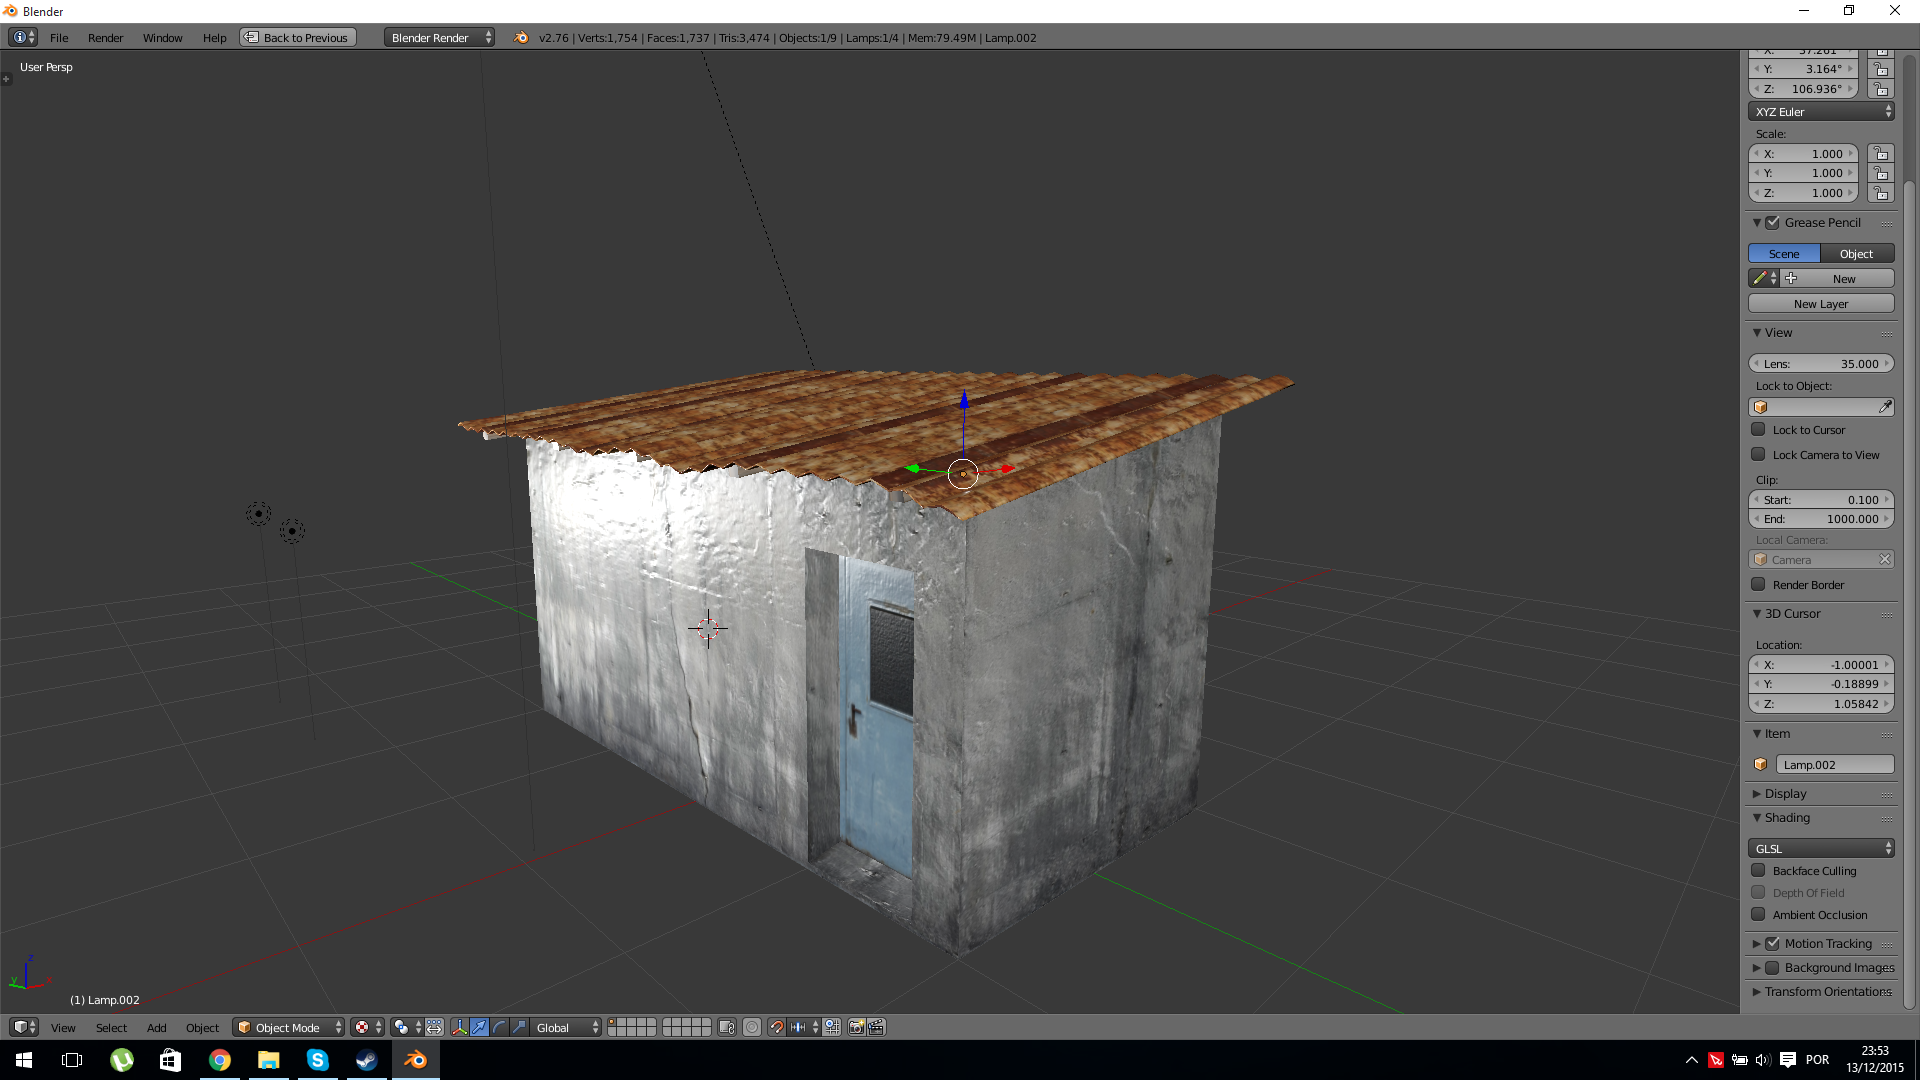Open the Info editor type selector icon

[x=23, y=37]
